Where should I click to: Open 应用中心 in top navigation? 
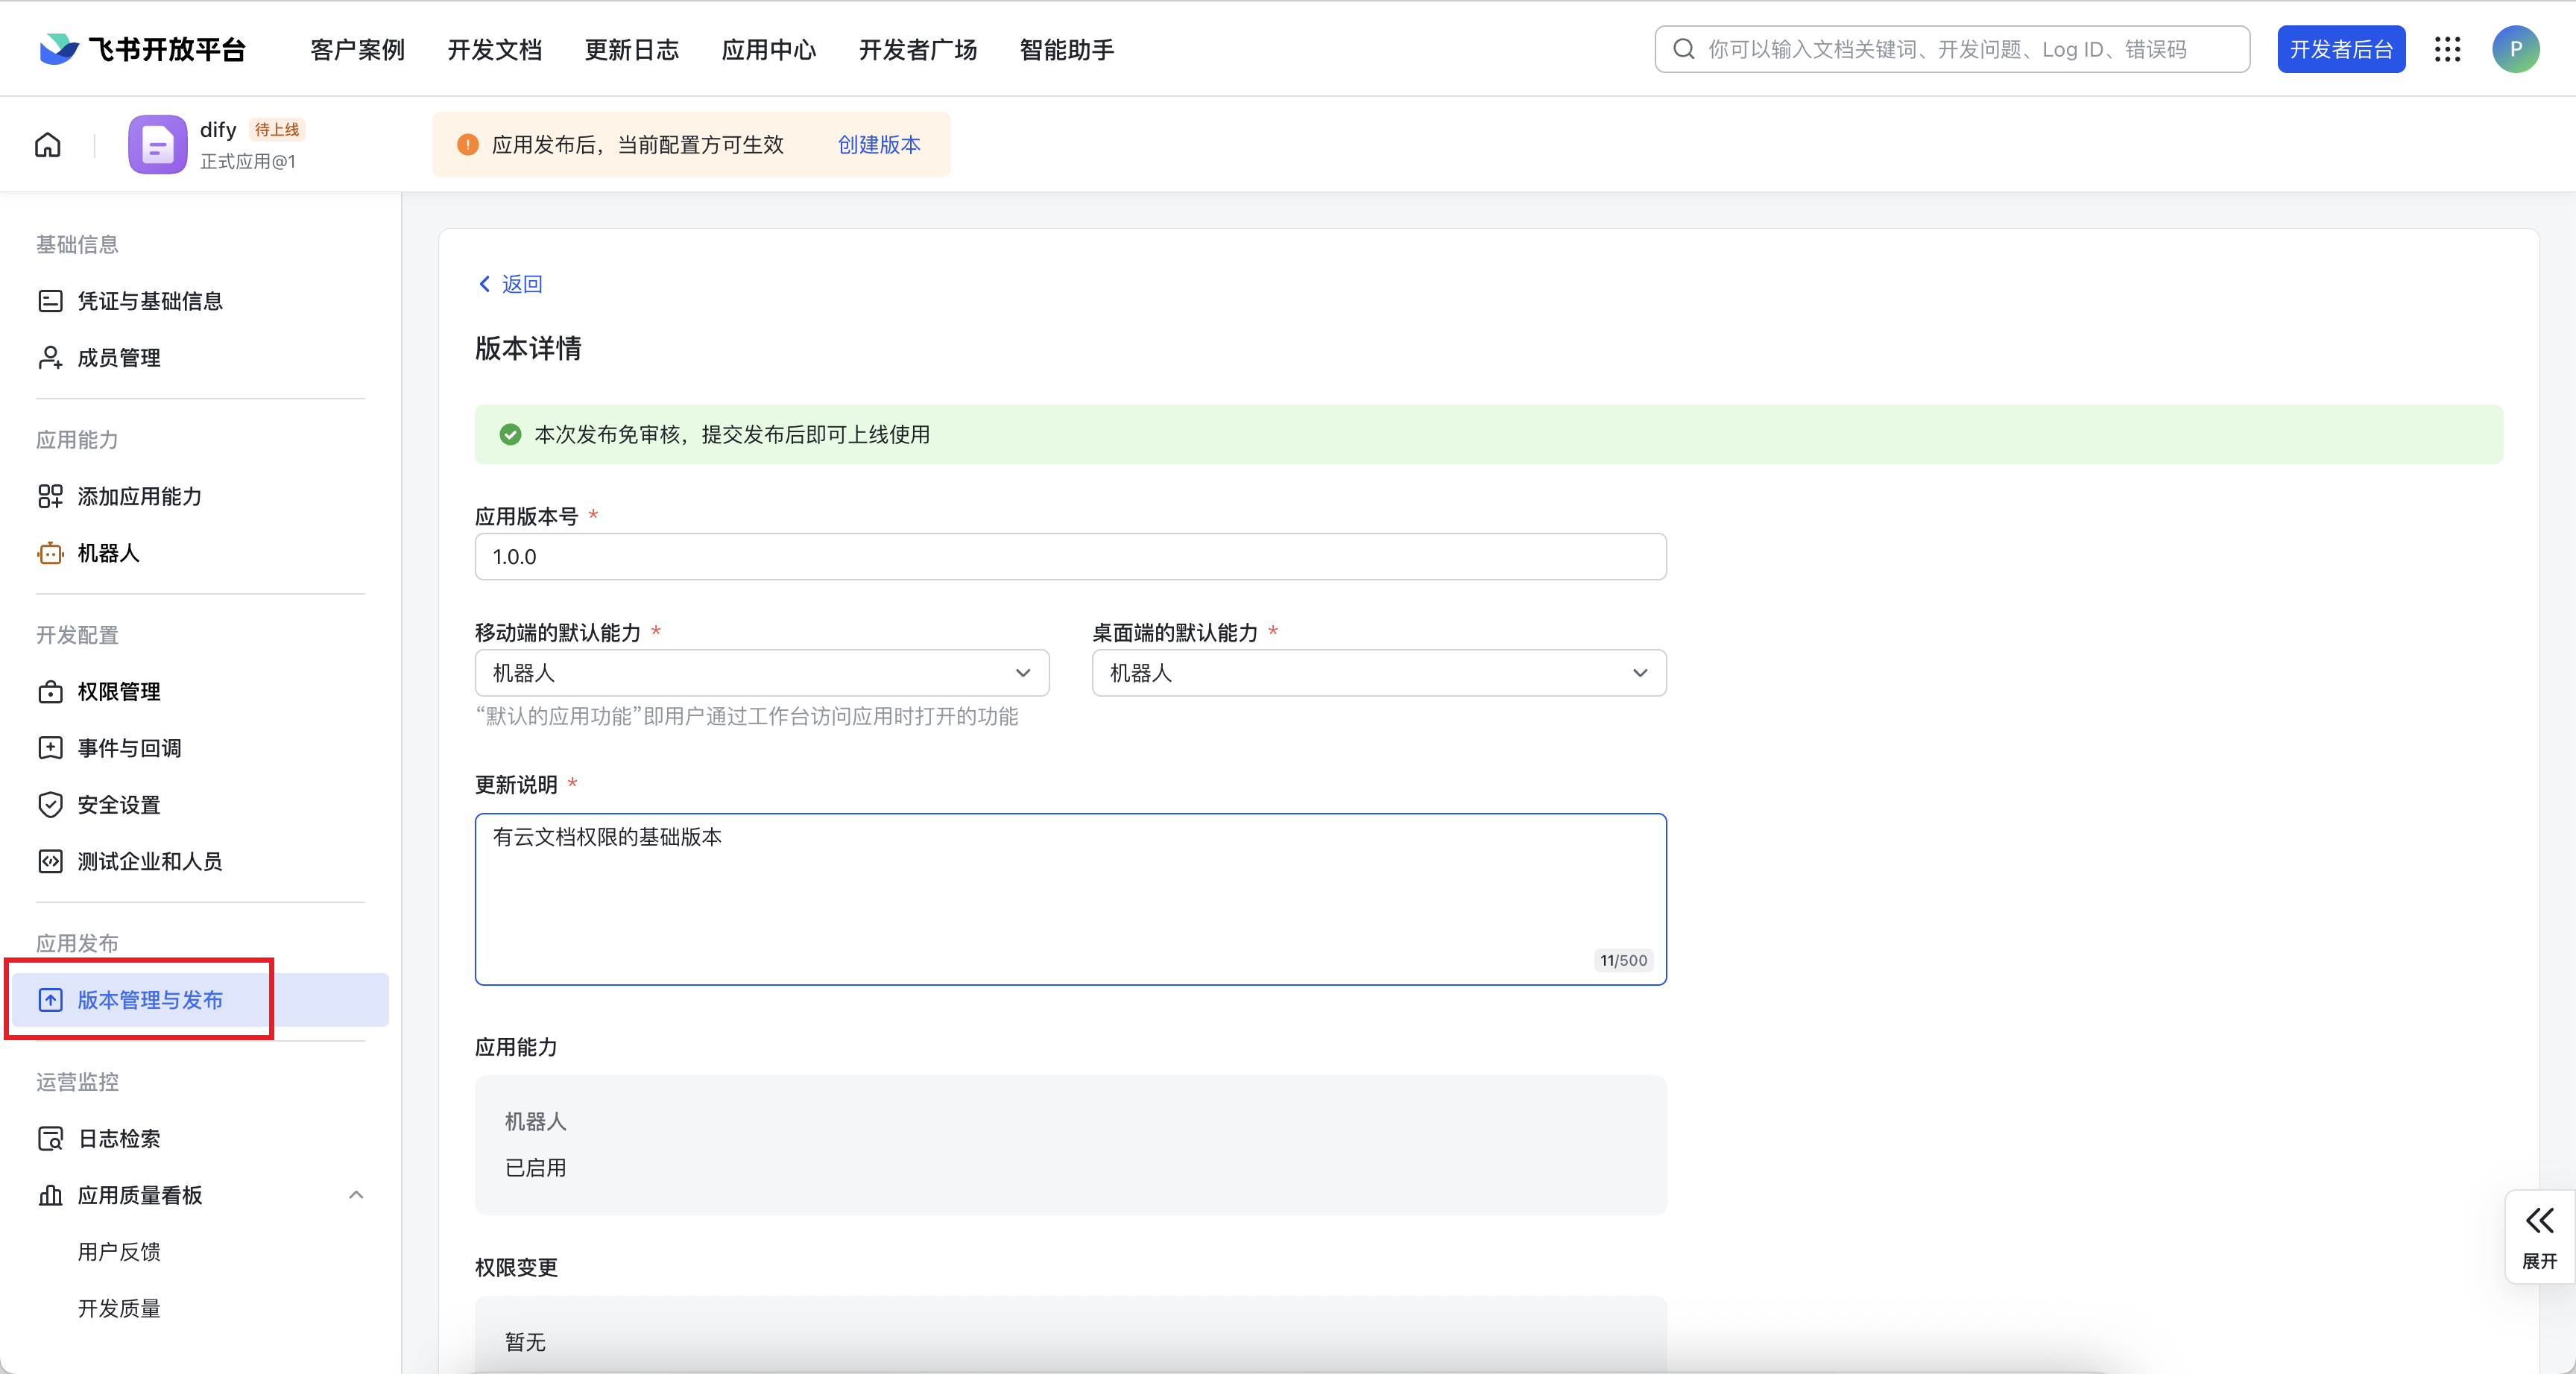pos(768,49)
